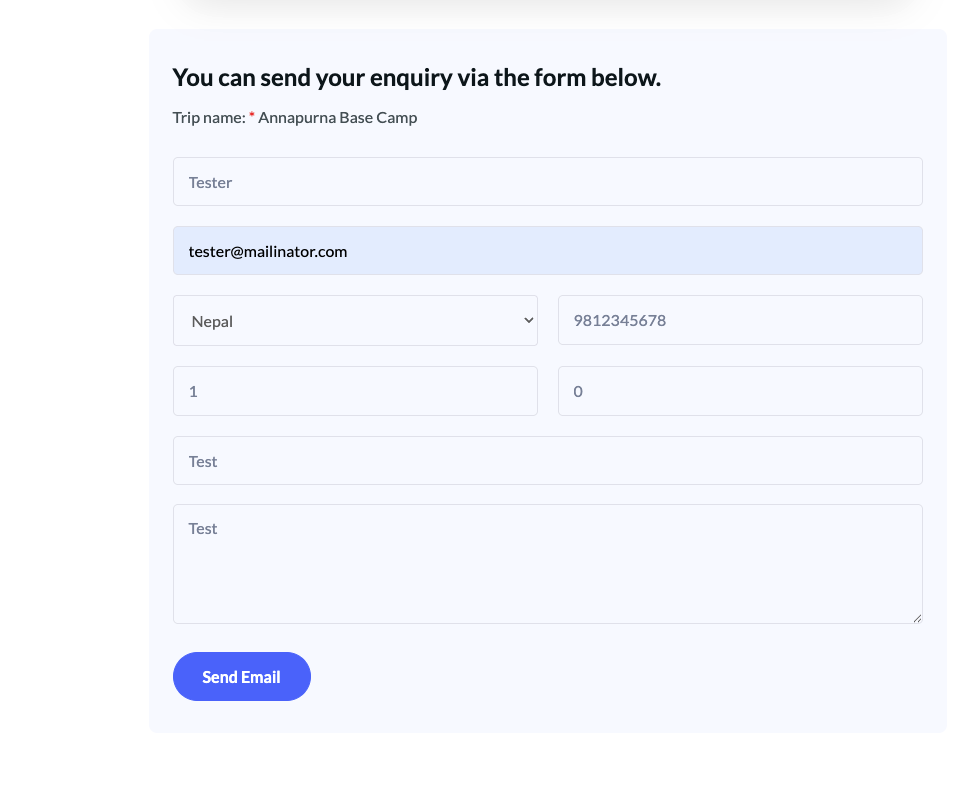The image size is (970, 802).
Task: Grab the message textarea resize handle
Action: point(917,618)
